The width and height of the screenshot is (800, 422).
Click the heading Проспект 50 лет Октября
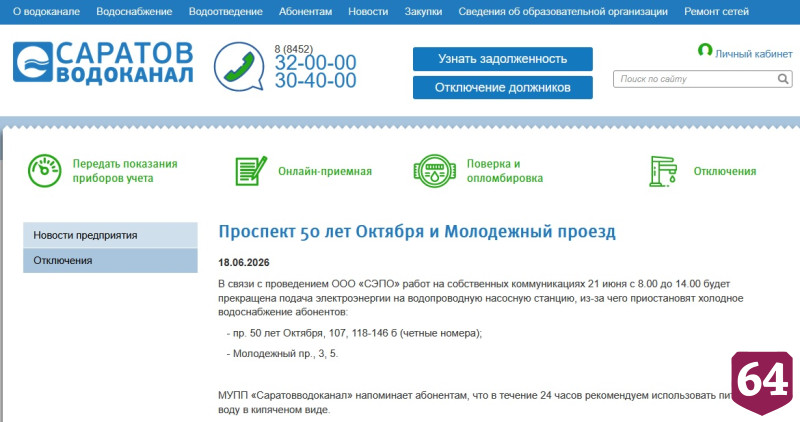point(417,232)
